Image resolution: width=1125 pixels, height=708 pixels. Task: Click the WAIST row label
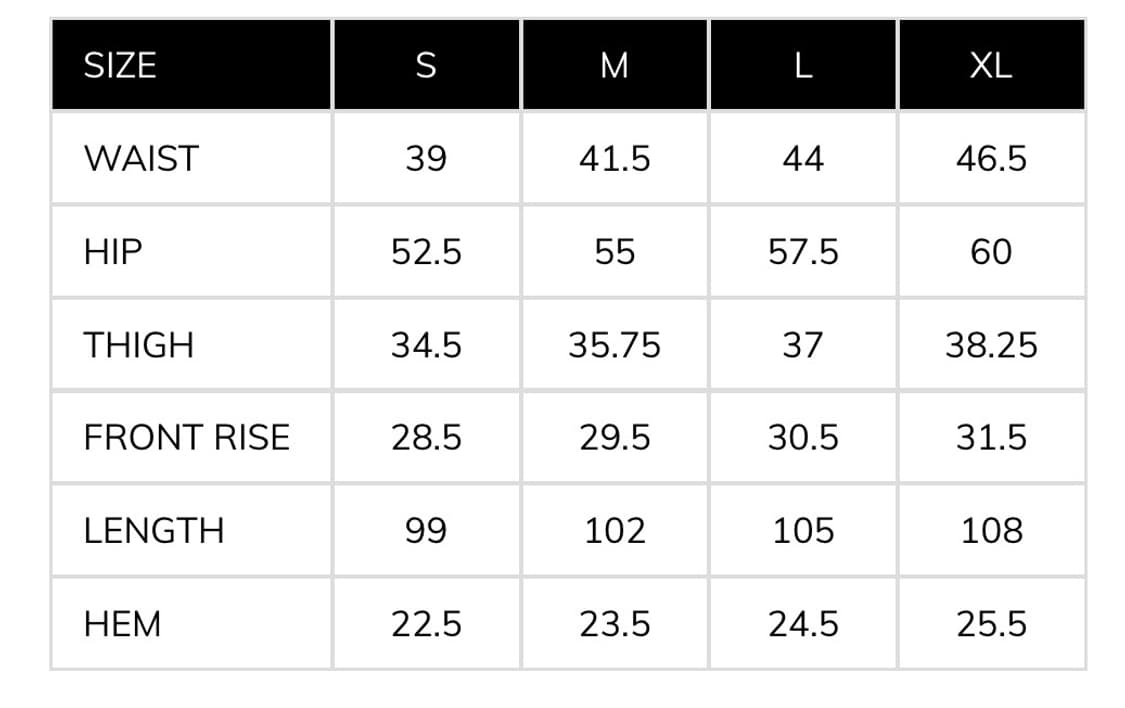coord(141,159)
